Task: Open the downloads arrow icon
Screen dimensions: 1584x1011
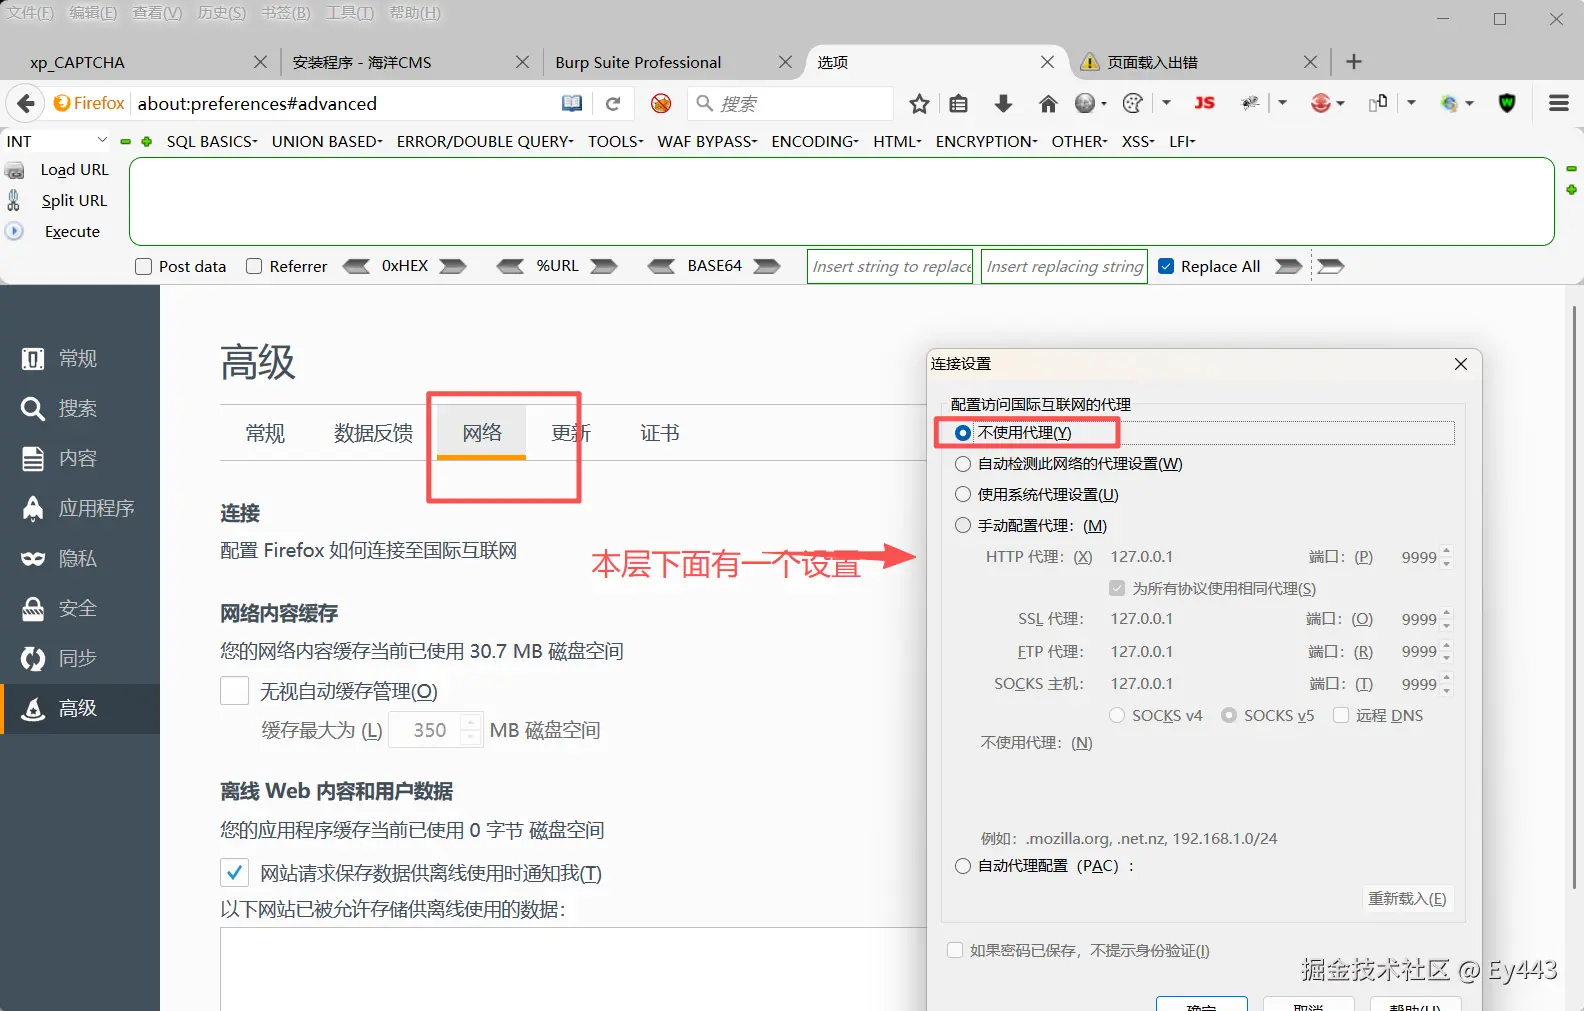Action: pyautogui.click(x=1003, y=103)
